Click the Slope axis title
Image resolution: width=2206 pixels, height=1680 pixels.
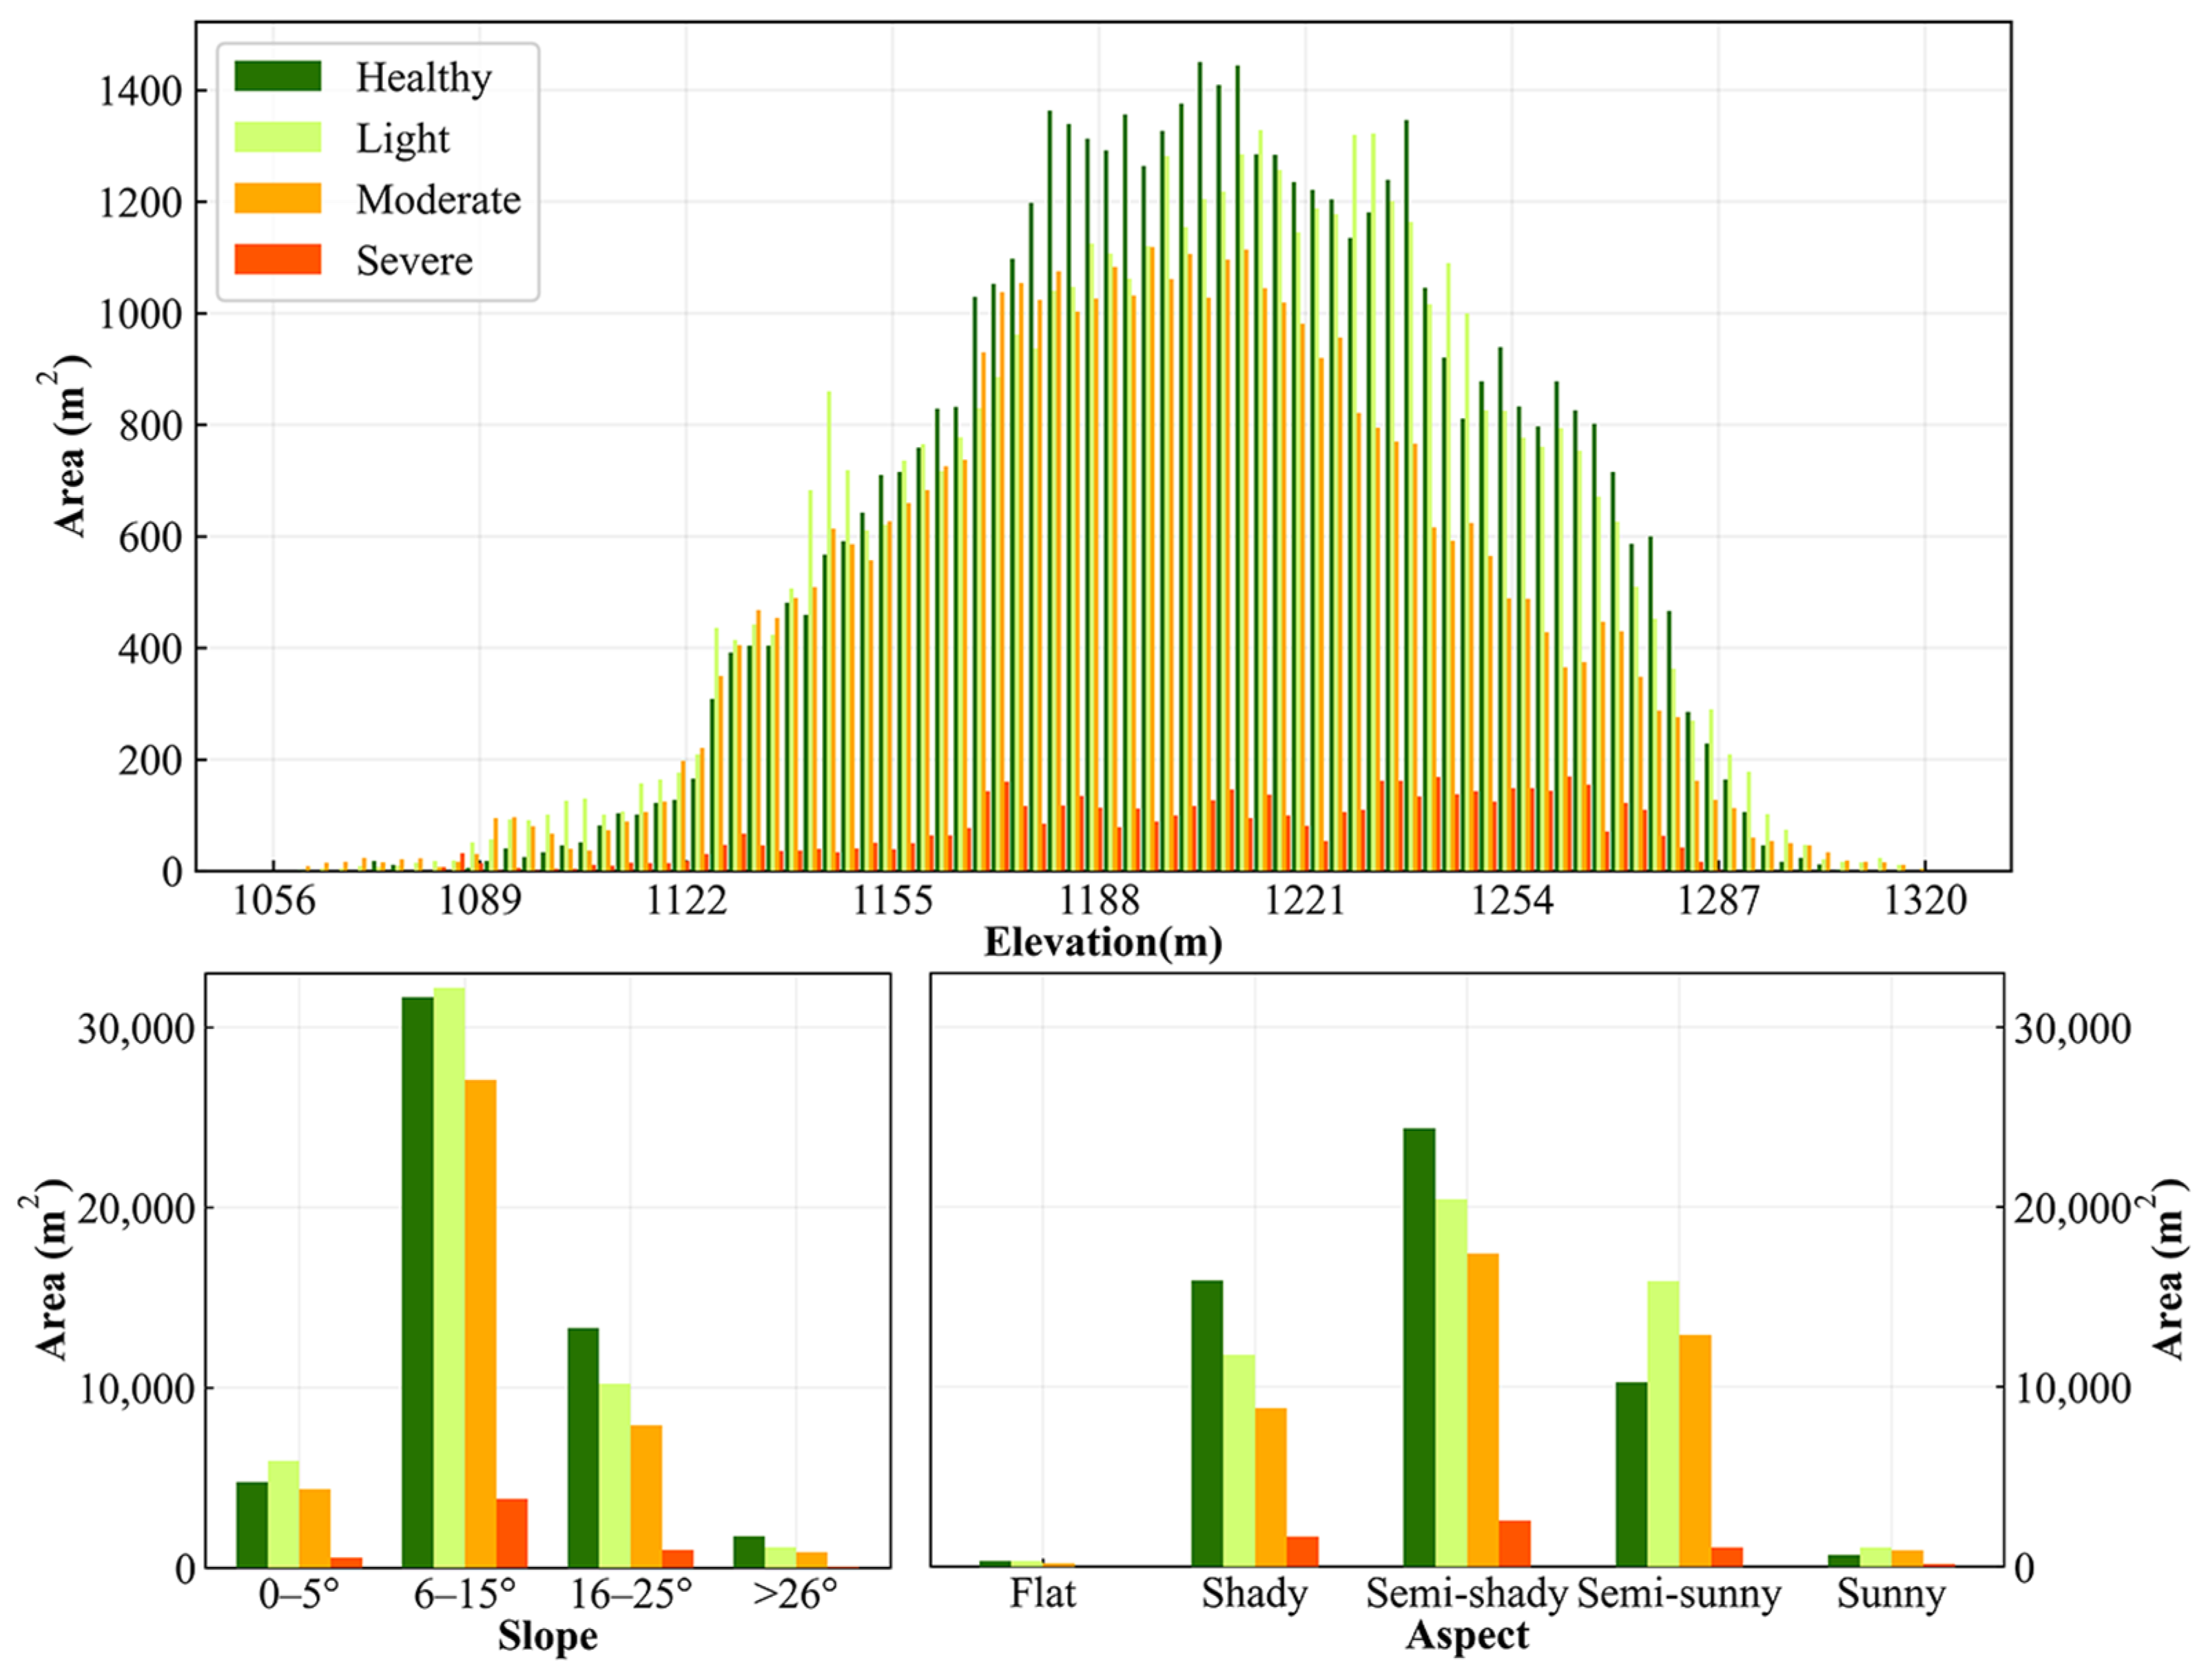coord(547,1637)
